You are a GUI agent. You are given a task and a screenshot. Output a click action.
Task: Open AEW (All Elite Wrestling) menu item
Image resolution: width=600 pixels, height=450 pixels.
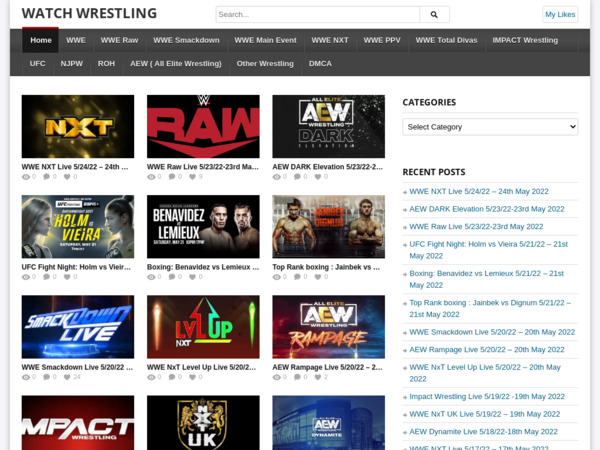click(176, 64)
